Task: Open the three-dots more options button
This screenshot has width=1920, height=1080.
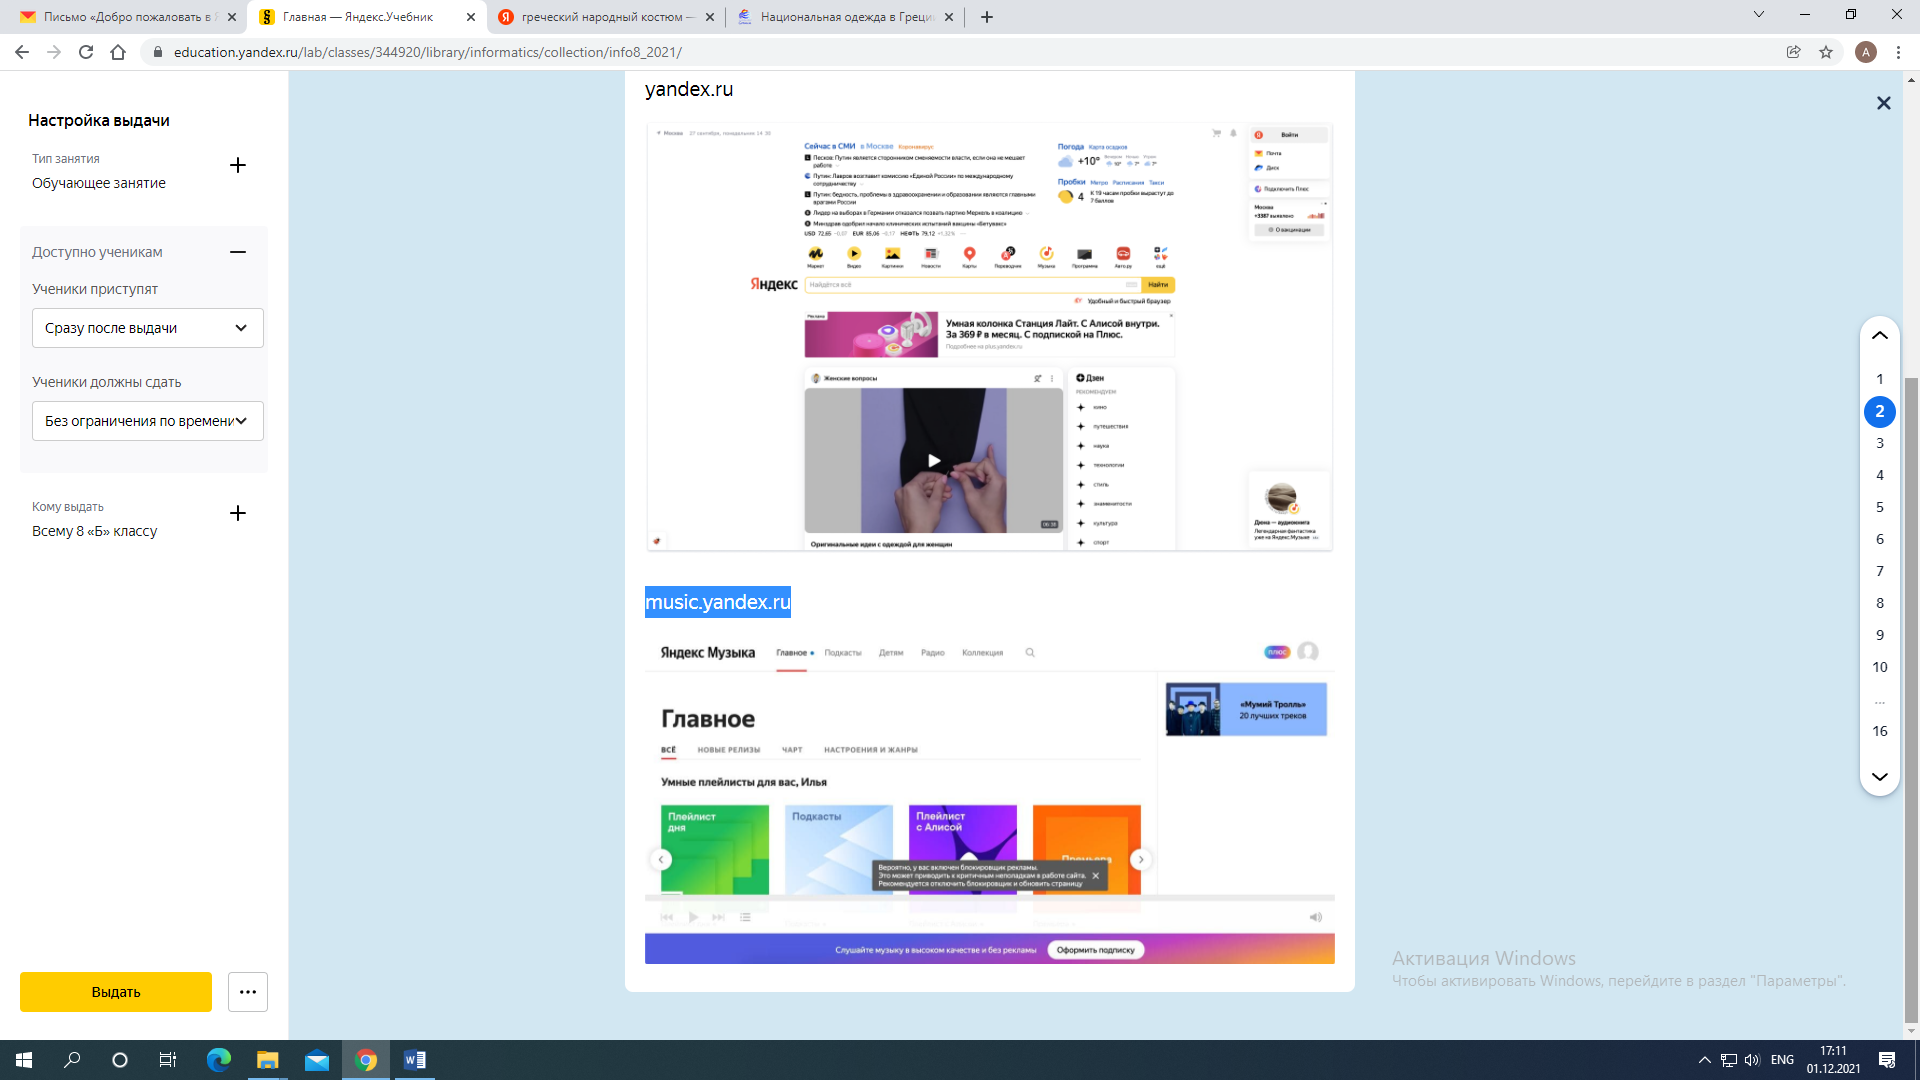Action: coord(248,992)
